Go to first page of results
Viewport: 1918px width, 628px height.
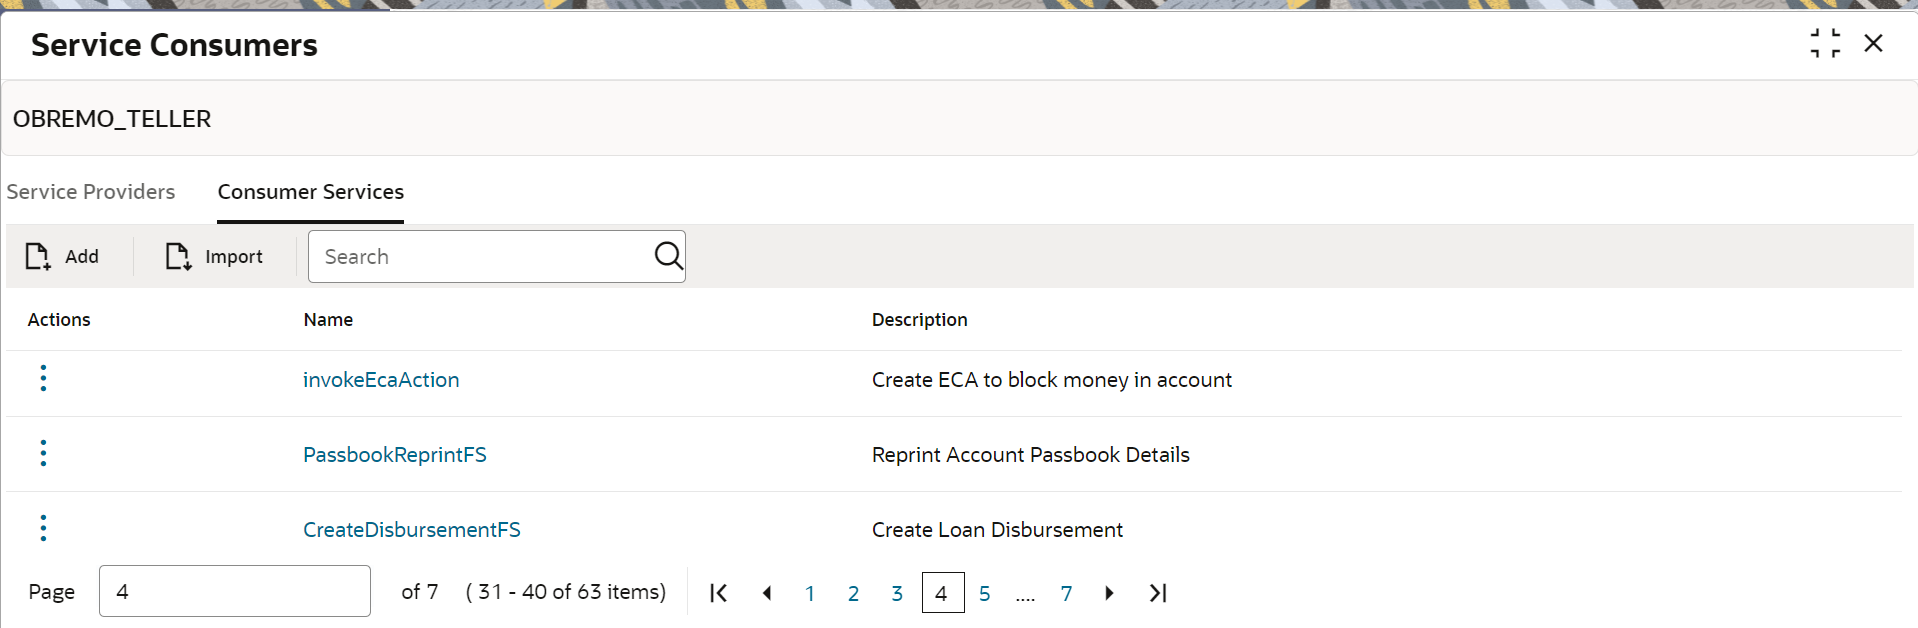pyautogui.click(x=718, y=593)
